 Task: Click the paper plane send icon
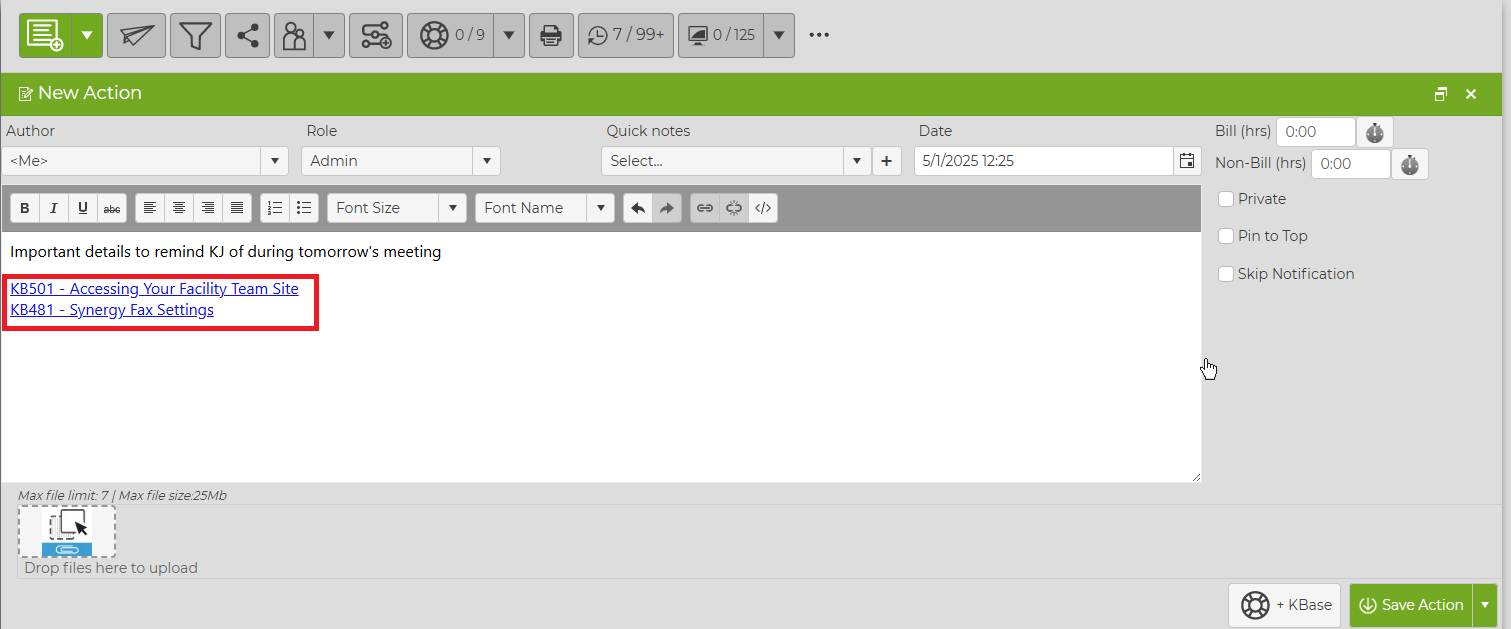pyautogui.click(x=136, y=36)
